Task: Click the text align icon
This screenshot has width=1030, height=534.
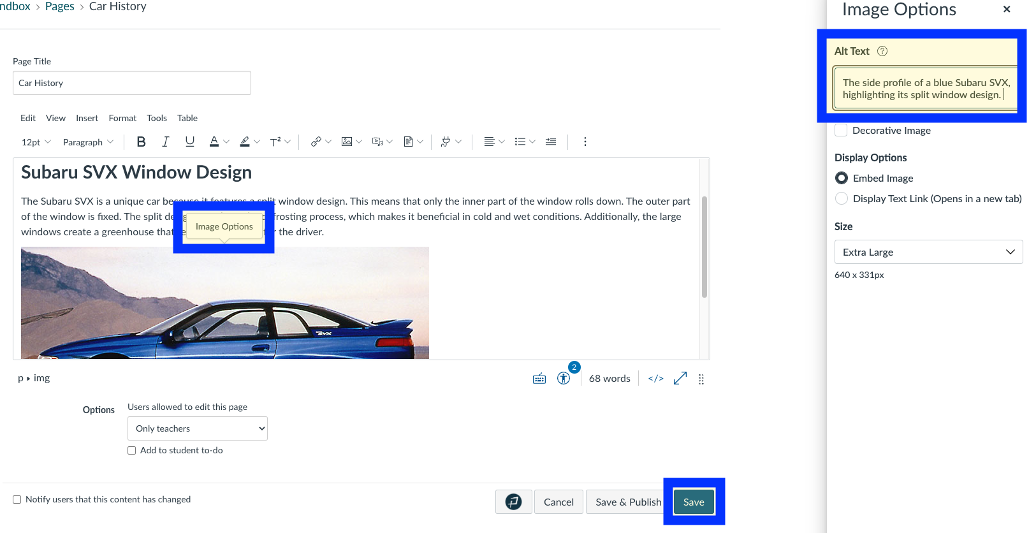Action: tap(489, 142)
